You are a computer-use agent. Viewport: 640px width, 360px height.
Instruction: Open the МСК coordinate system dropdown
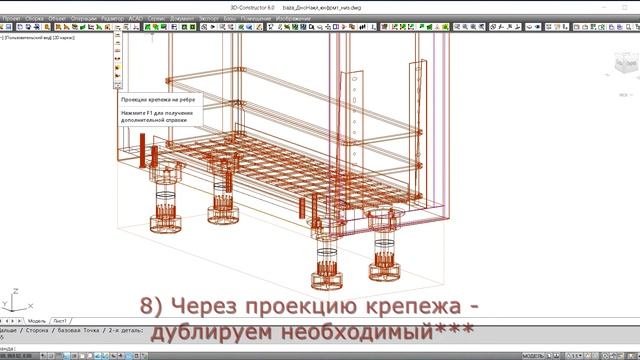point(626,95)
